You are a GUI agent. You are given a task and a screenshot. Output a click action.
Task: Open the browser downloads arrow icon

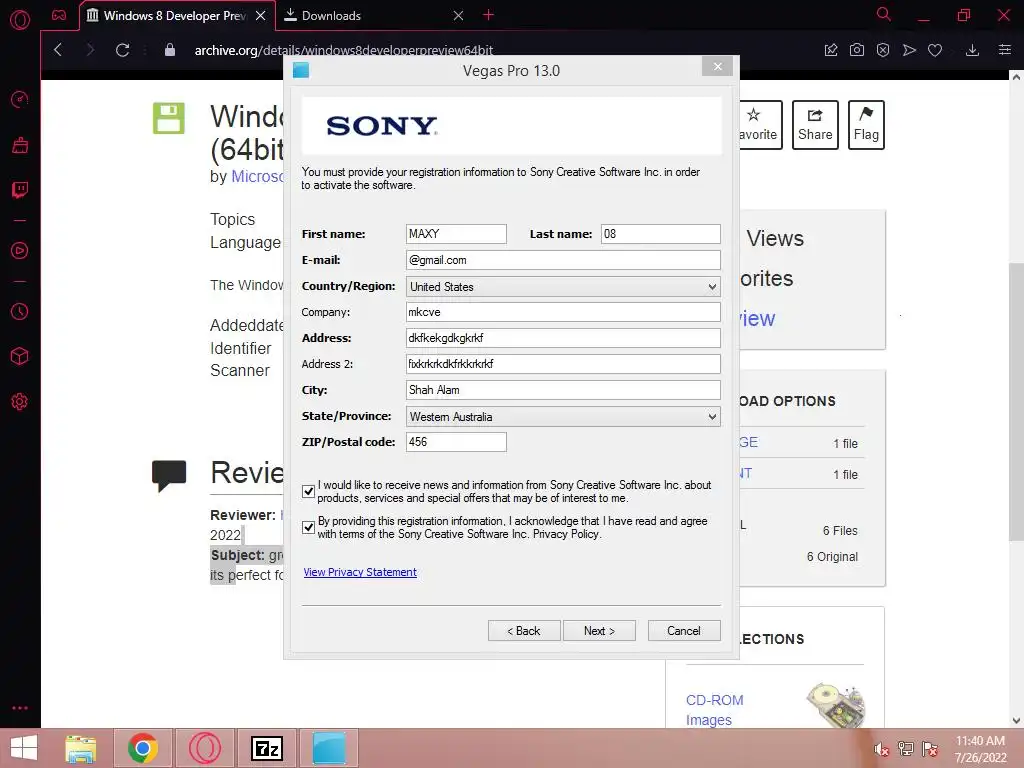click(x=972, y=50)
